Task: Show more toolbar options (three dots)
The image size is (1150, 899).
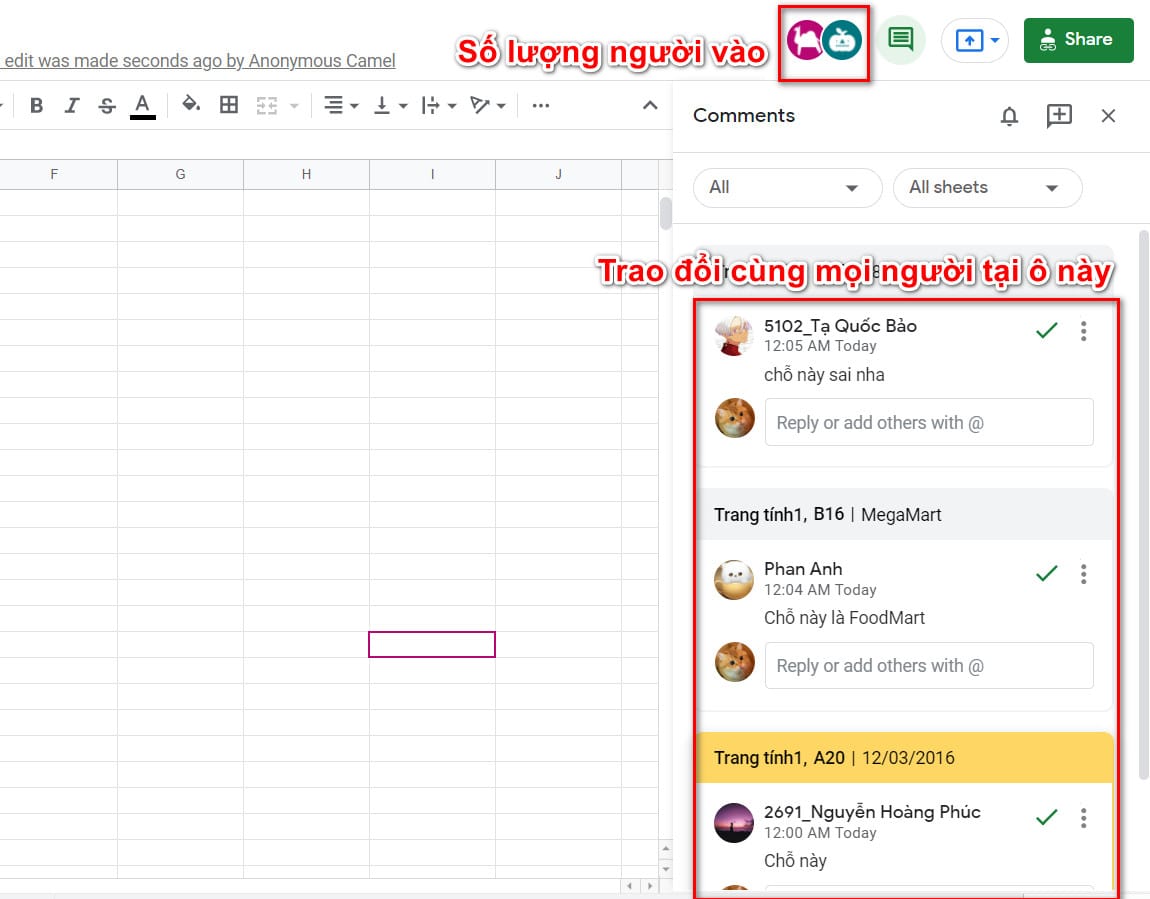Action: pyautogui.click(x=541, y=105)
